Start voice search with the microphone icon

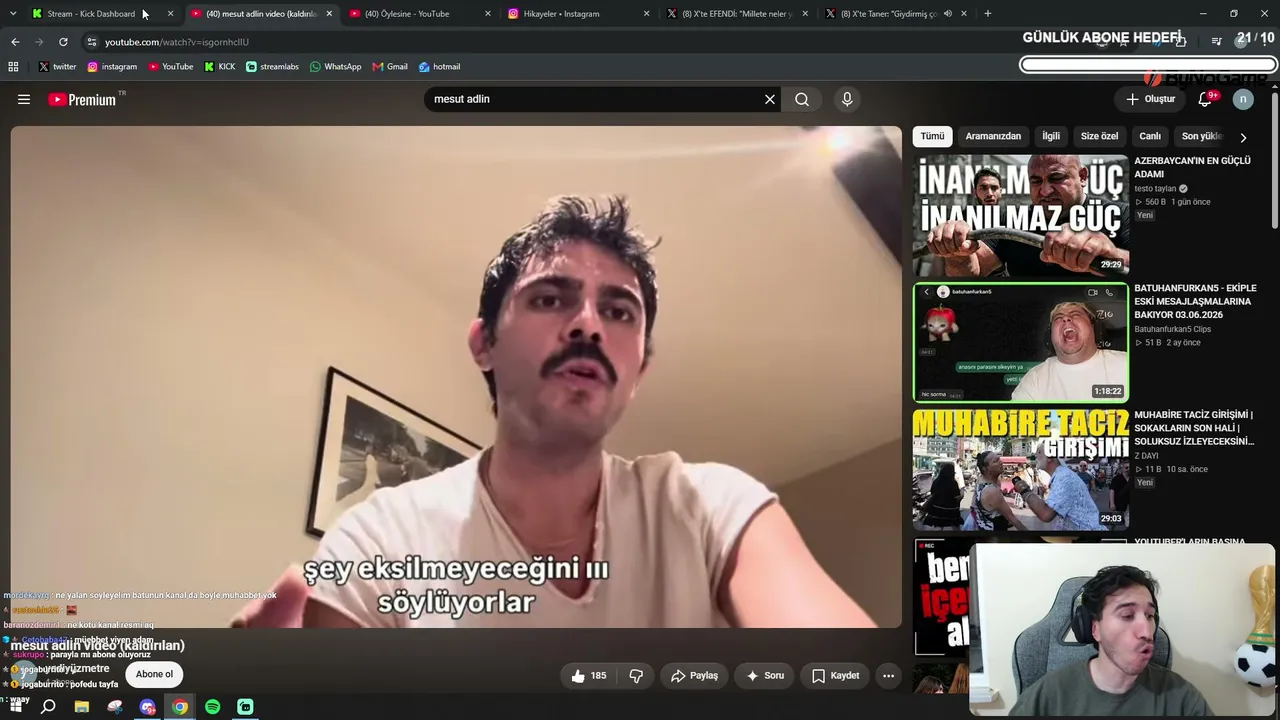847,99
